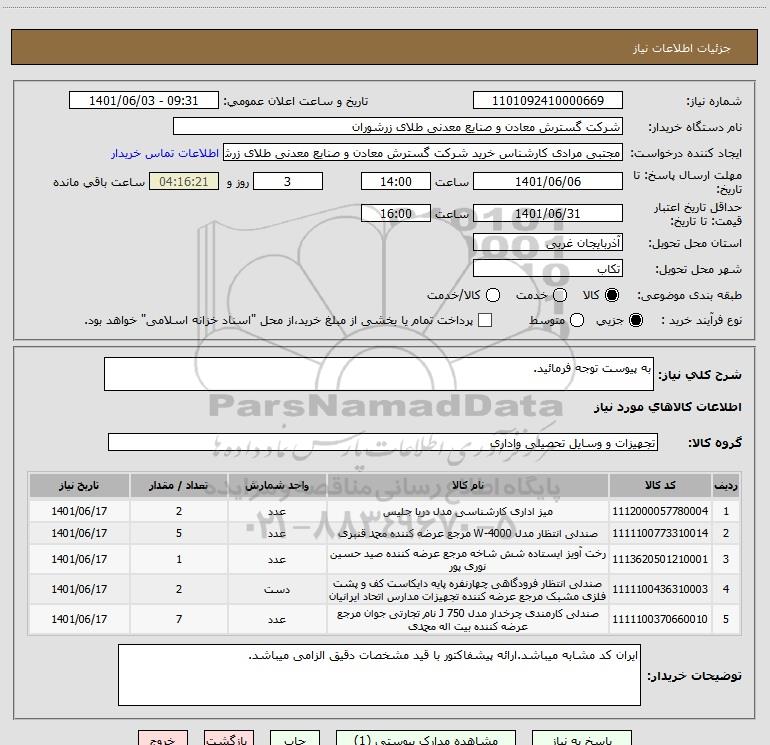Screen dimensions: 770x745
Task: Click the price validity date 1401/06/31
Action: (x=548, y=213)
